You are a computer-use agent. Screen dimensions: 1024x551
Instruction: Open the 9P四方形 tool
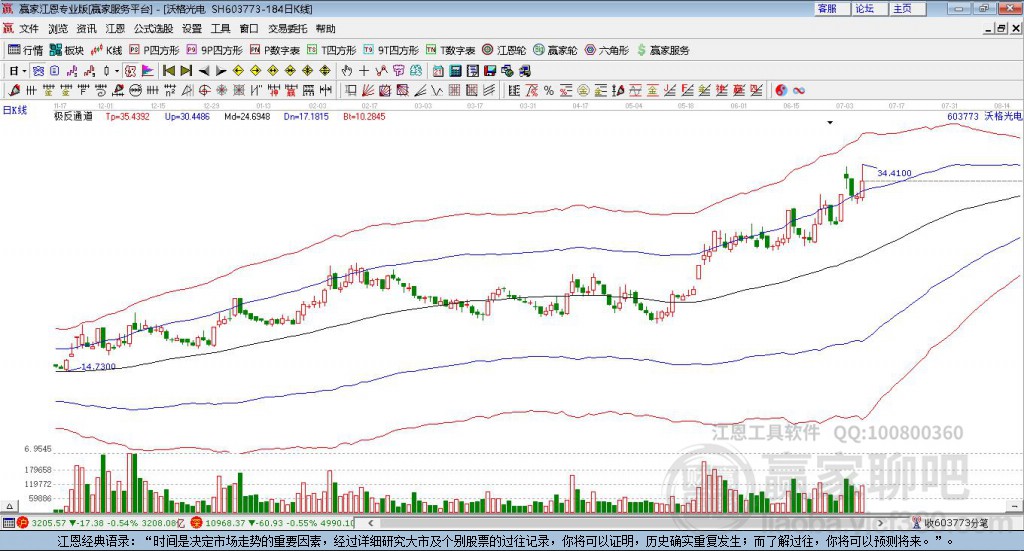(214, 50)
